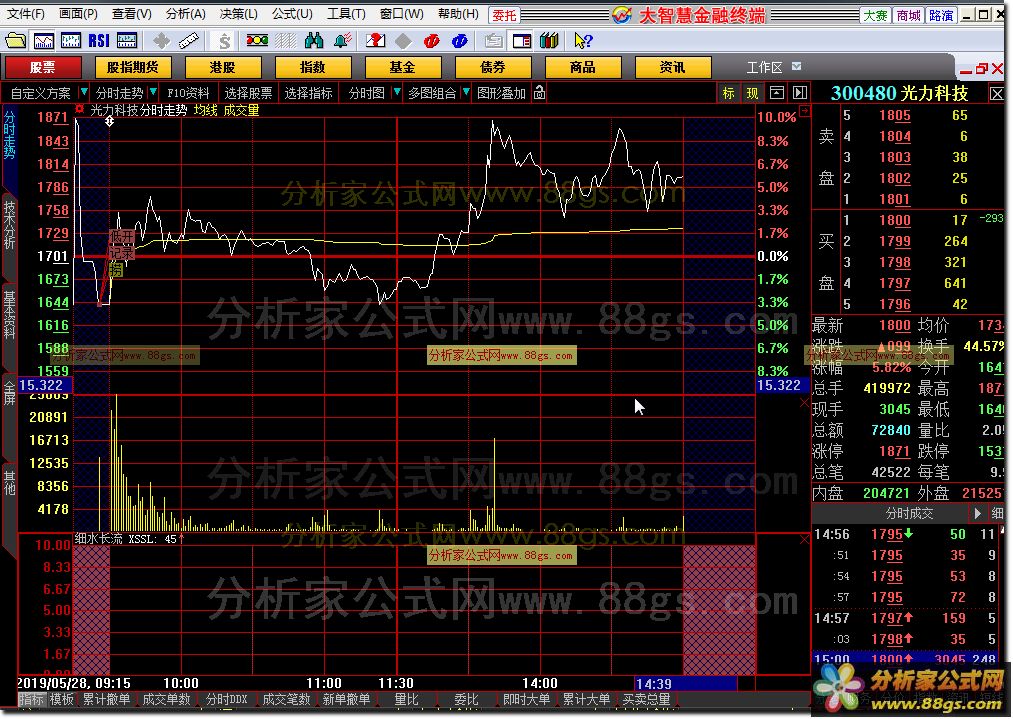This screenshot has height=719, width=1013.
Task: Click the blue circular toolbar icon
Action: coord(459,41)
